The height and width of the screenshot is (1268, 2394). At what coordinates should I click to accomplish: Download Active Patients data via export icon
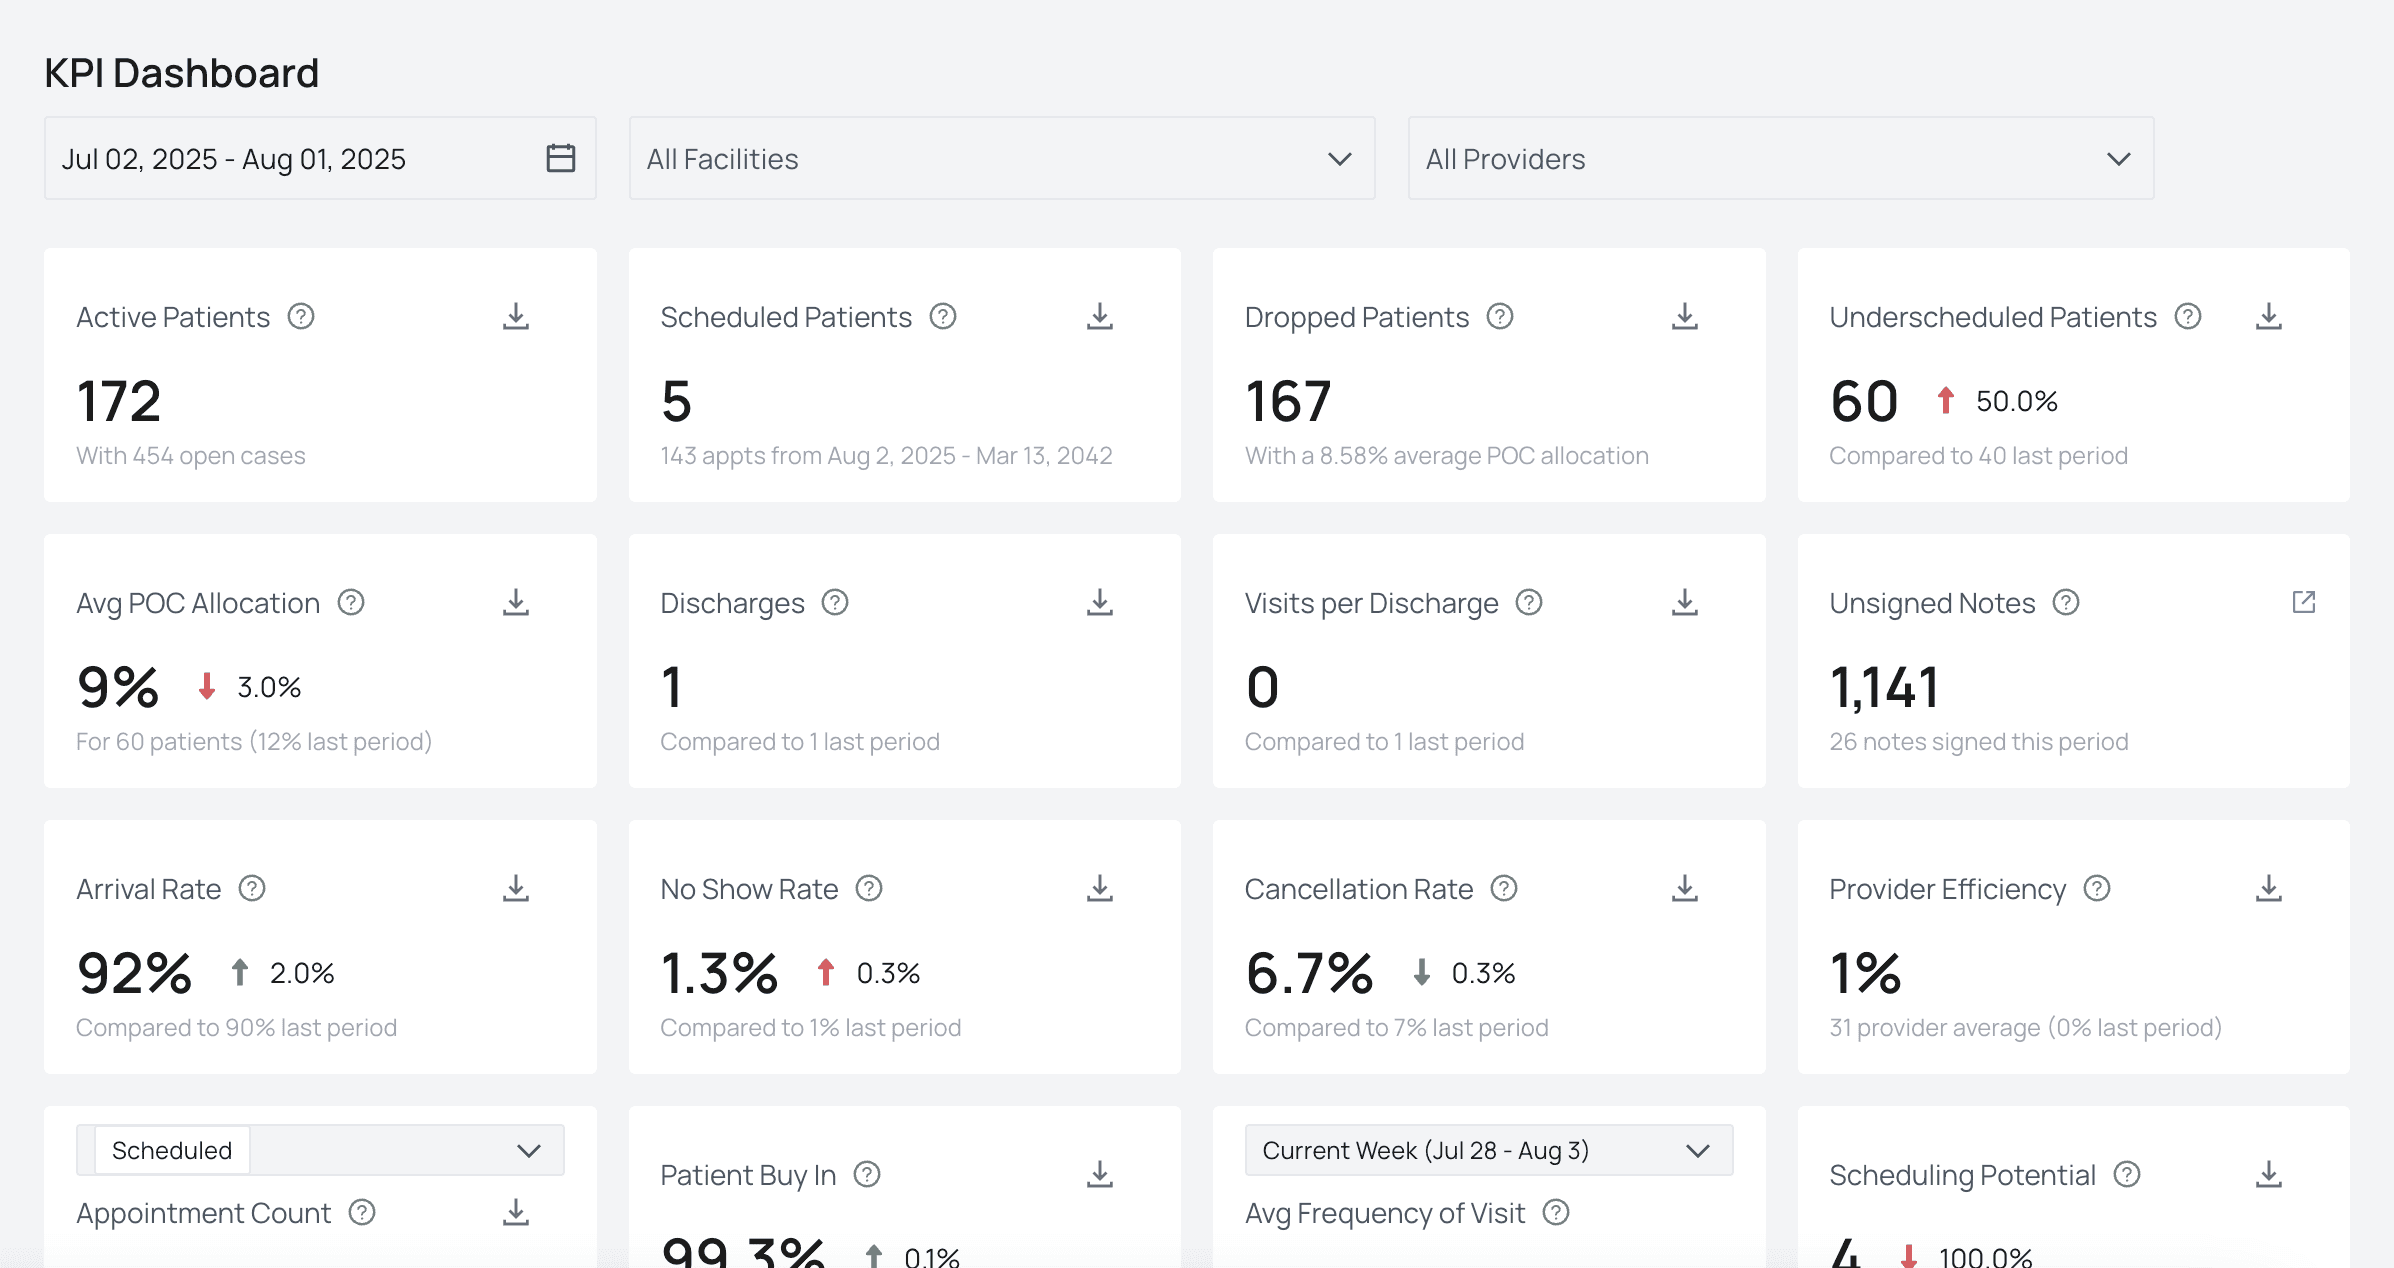(516, 316)
